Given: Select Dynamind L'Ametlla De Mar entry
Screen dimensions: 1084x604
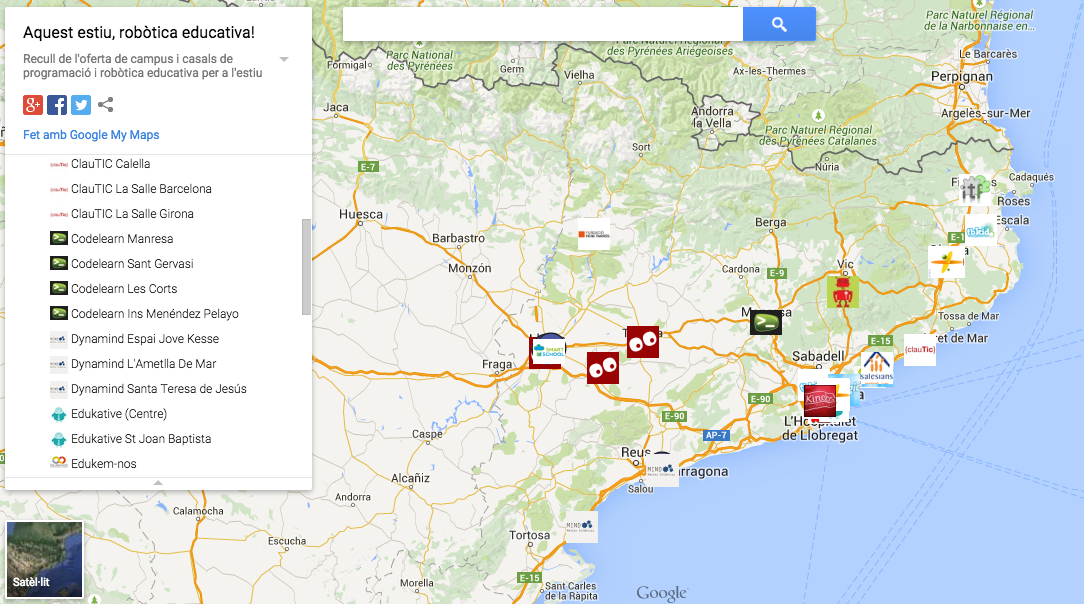Looking at the screenshot, I should 143,364.
